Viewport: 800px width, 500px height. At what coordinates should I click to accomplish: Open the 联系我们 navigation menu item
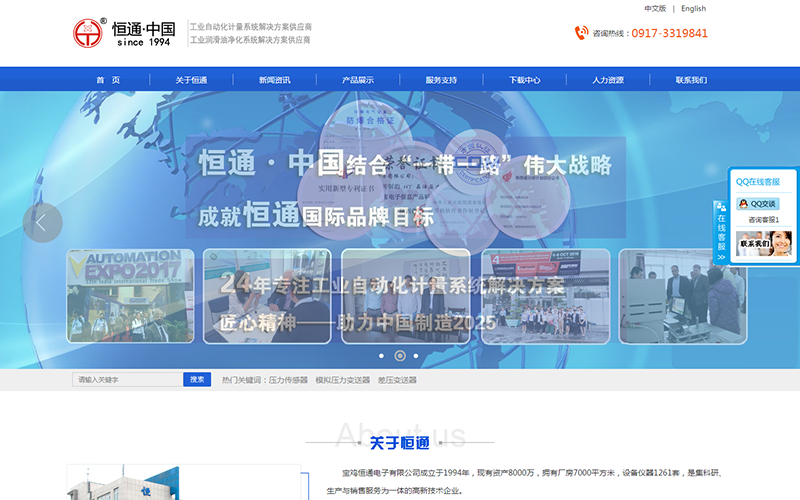pos(691,80)
